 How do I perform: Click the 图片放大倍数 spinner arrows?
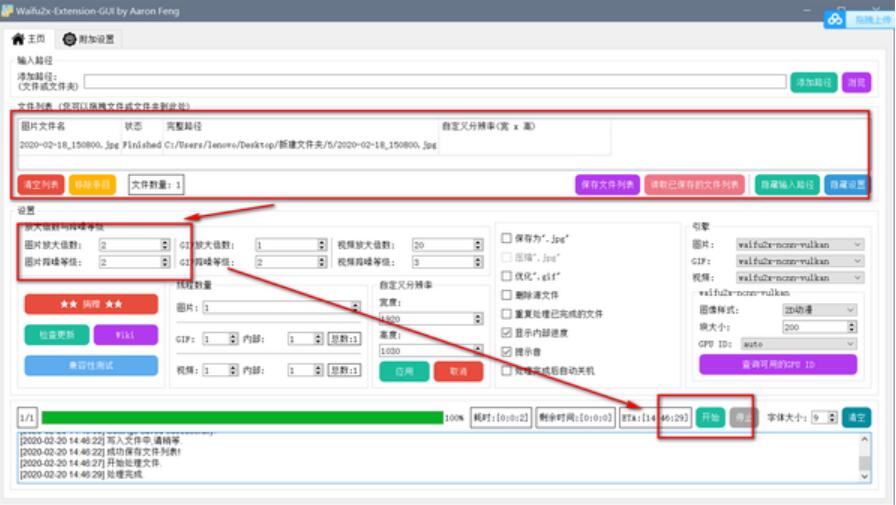click(165, 245)
